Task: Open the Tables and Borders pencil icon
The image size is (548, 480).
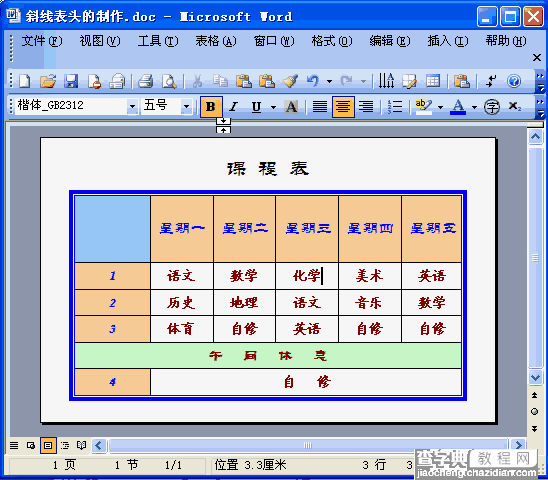Action: (x=409, y=81)
